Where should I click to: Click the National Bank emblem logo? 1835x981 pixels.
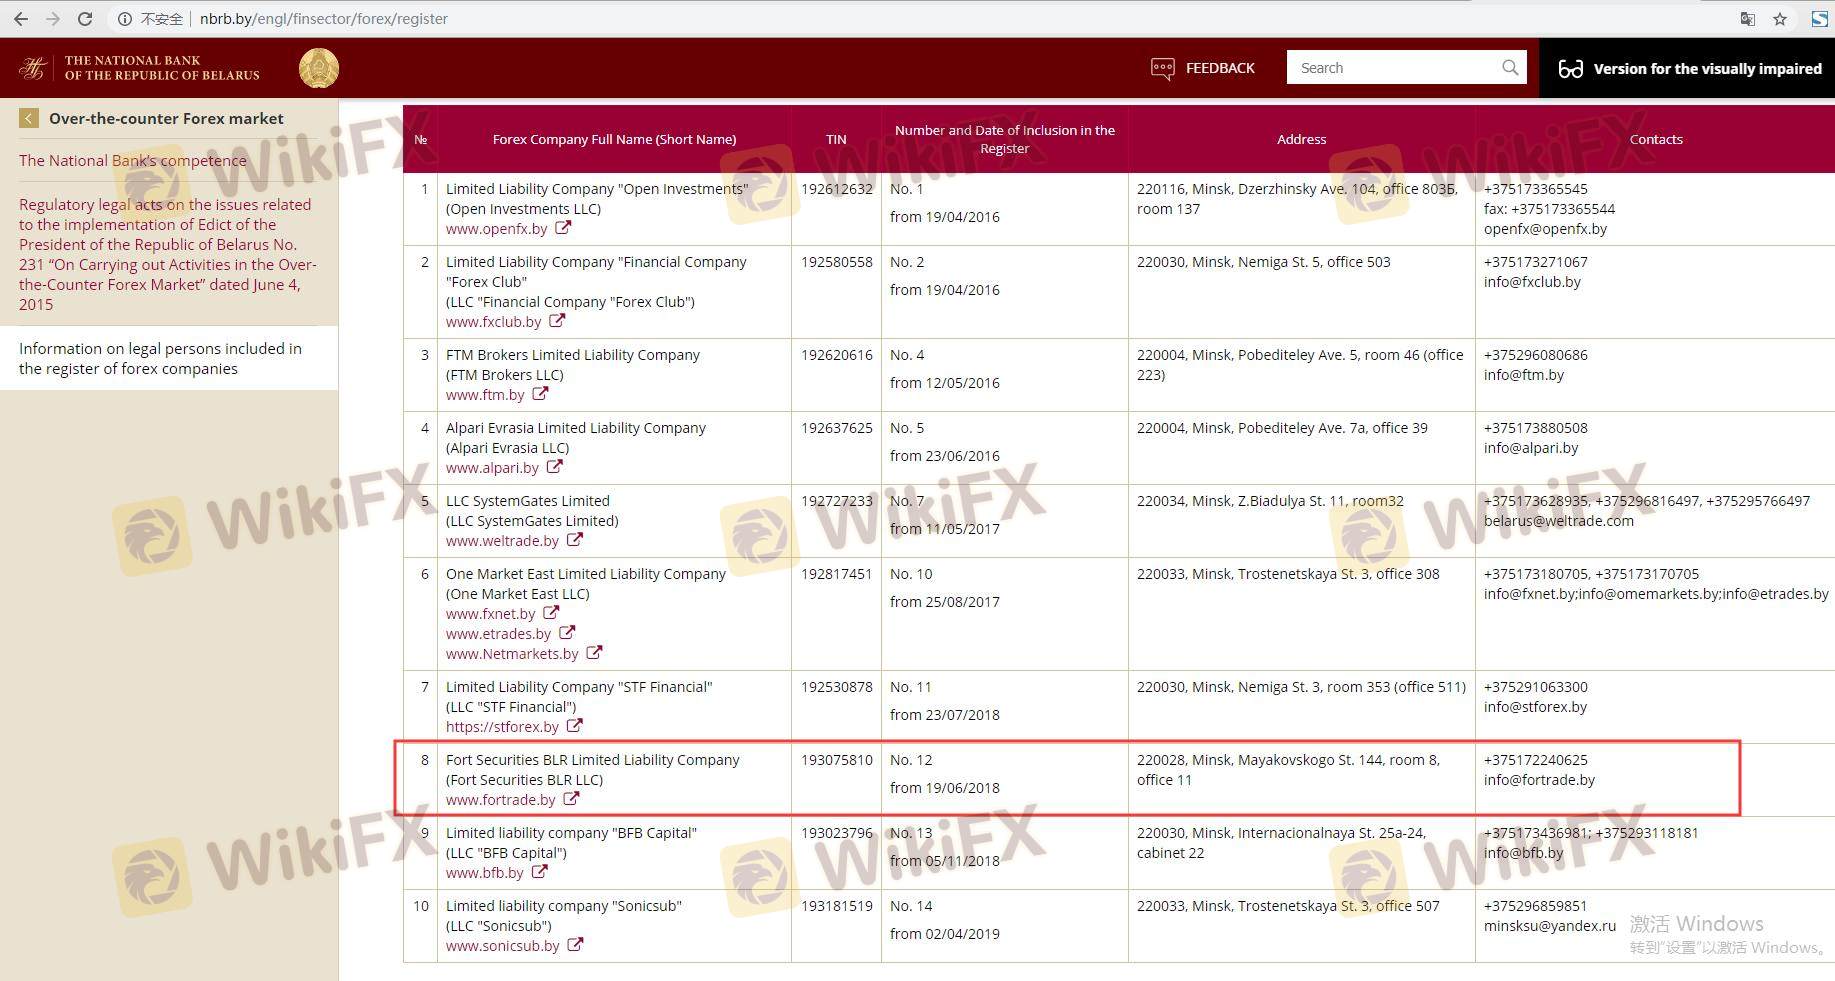tap(319, 68)
